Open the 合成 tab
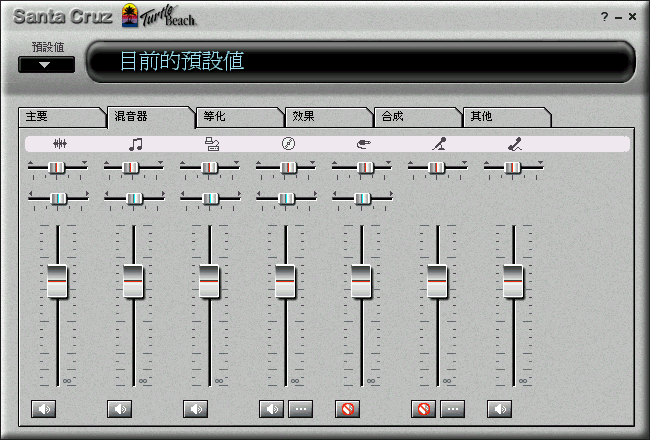 pos(417,117)
